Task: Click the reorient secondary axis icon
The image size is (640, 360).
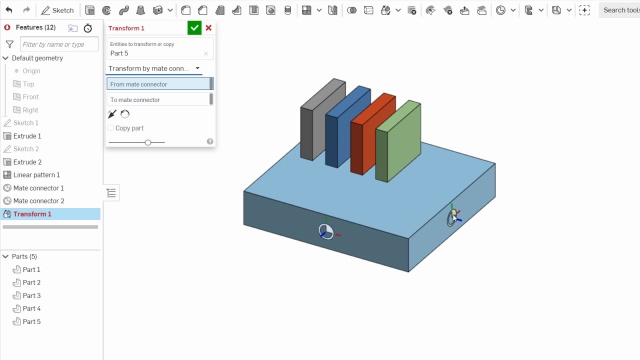Action: [125, 114]
